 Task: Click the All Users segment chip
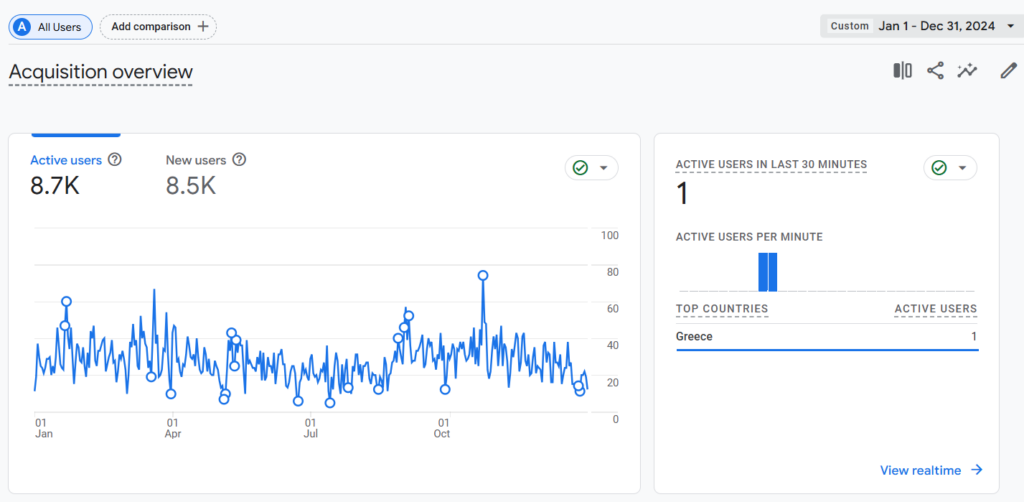click(x=51, y=27)
